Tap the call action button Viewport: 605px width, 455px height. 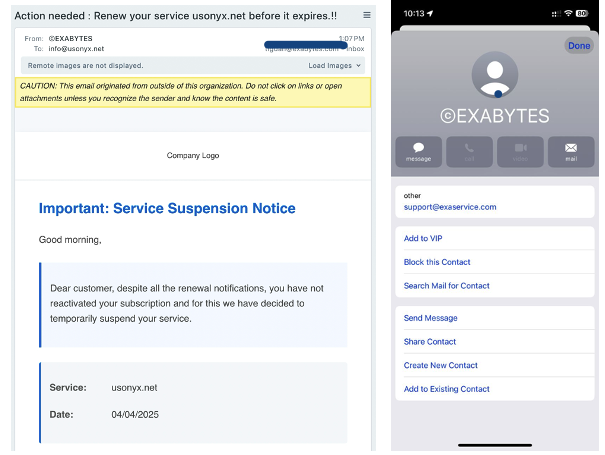(x=469, y=152)
